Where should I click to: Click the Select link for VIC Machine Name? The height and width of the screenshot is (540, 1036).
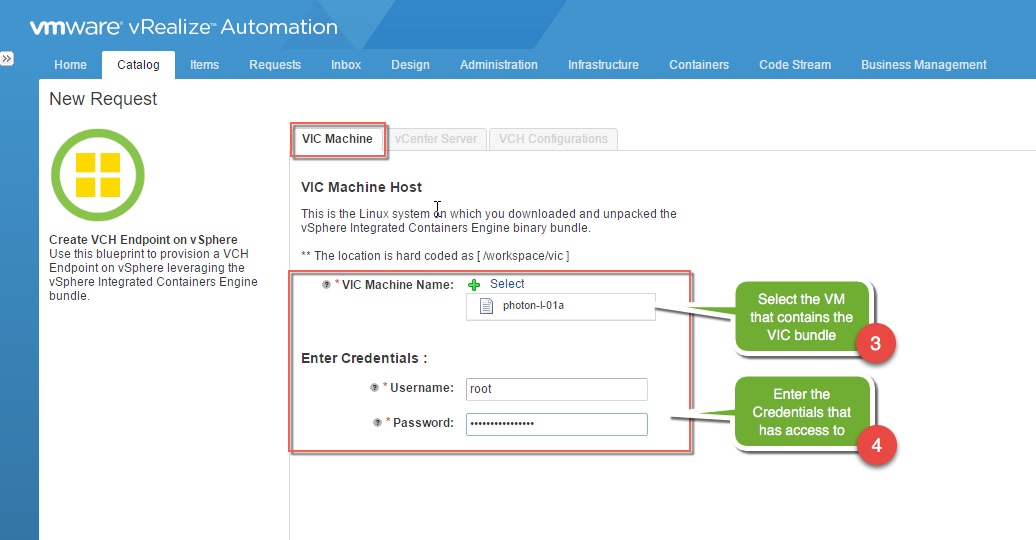click(507, 284)
